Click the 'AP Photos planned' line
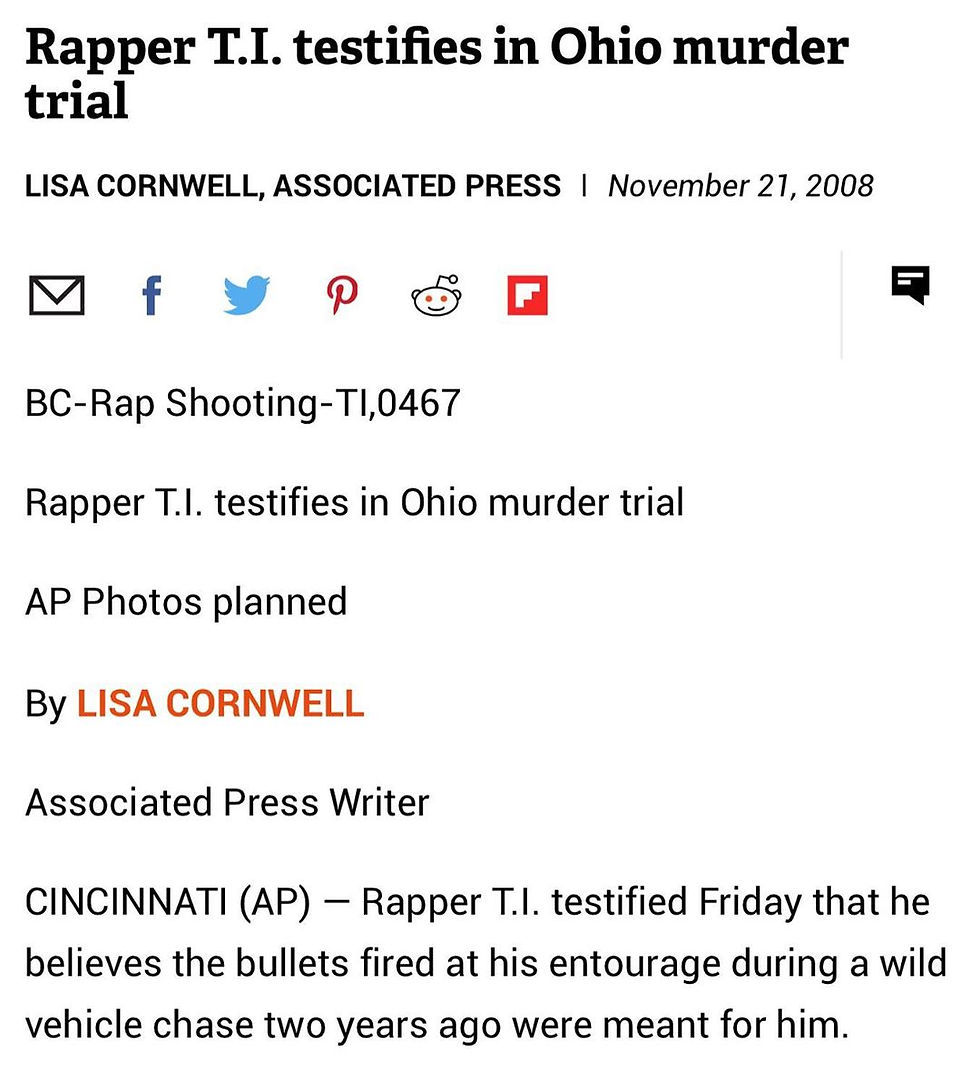Screen dimensions: 980x1070 pyautogui.click(x=186, y=602)
